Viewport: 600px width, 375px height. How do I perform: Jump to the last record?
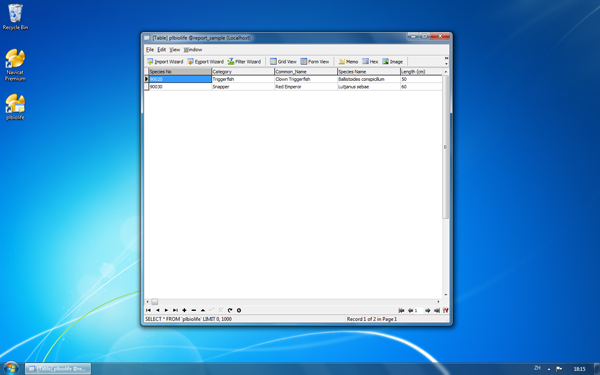(175, 310)
